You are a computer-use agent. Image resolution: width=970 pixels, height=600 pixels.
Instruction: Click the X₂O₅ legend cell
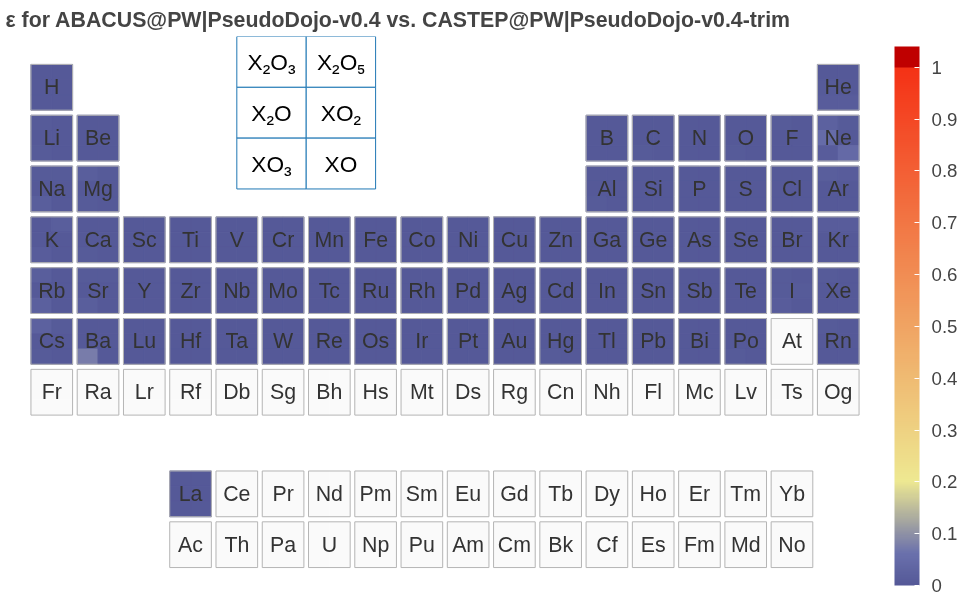(341, 63)
